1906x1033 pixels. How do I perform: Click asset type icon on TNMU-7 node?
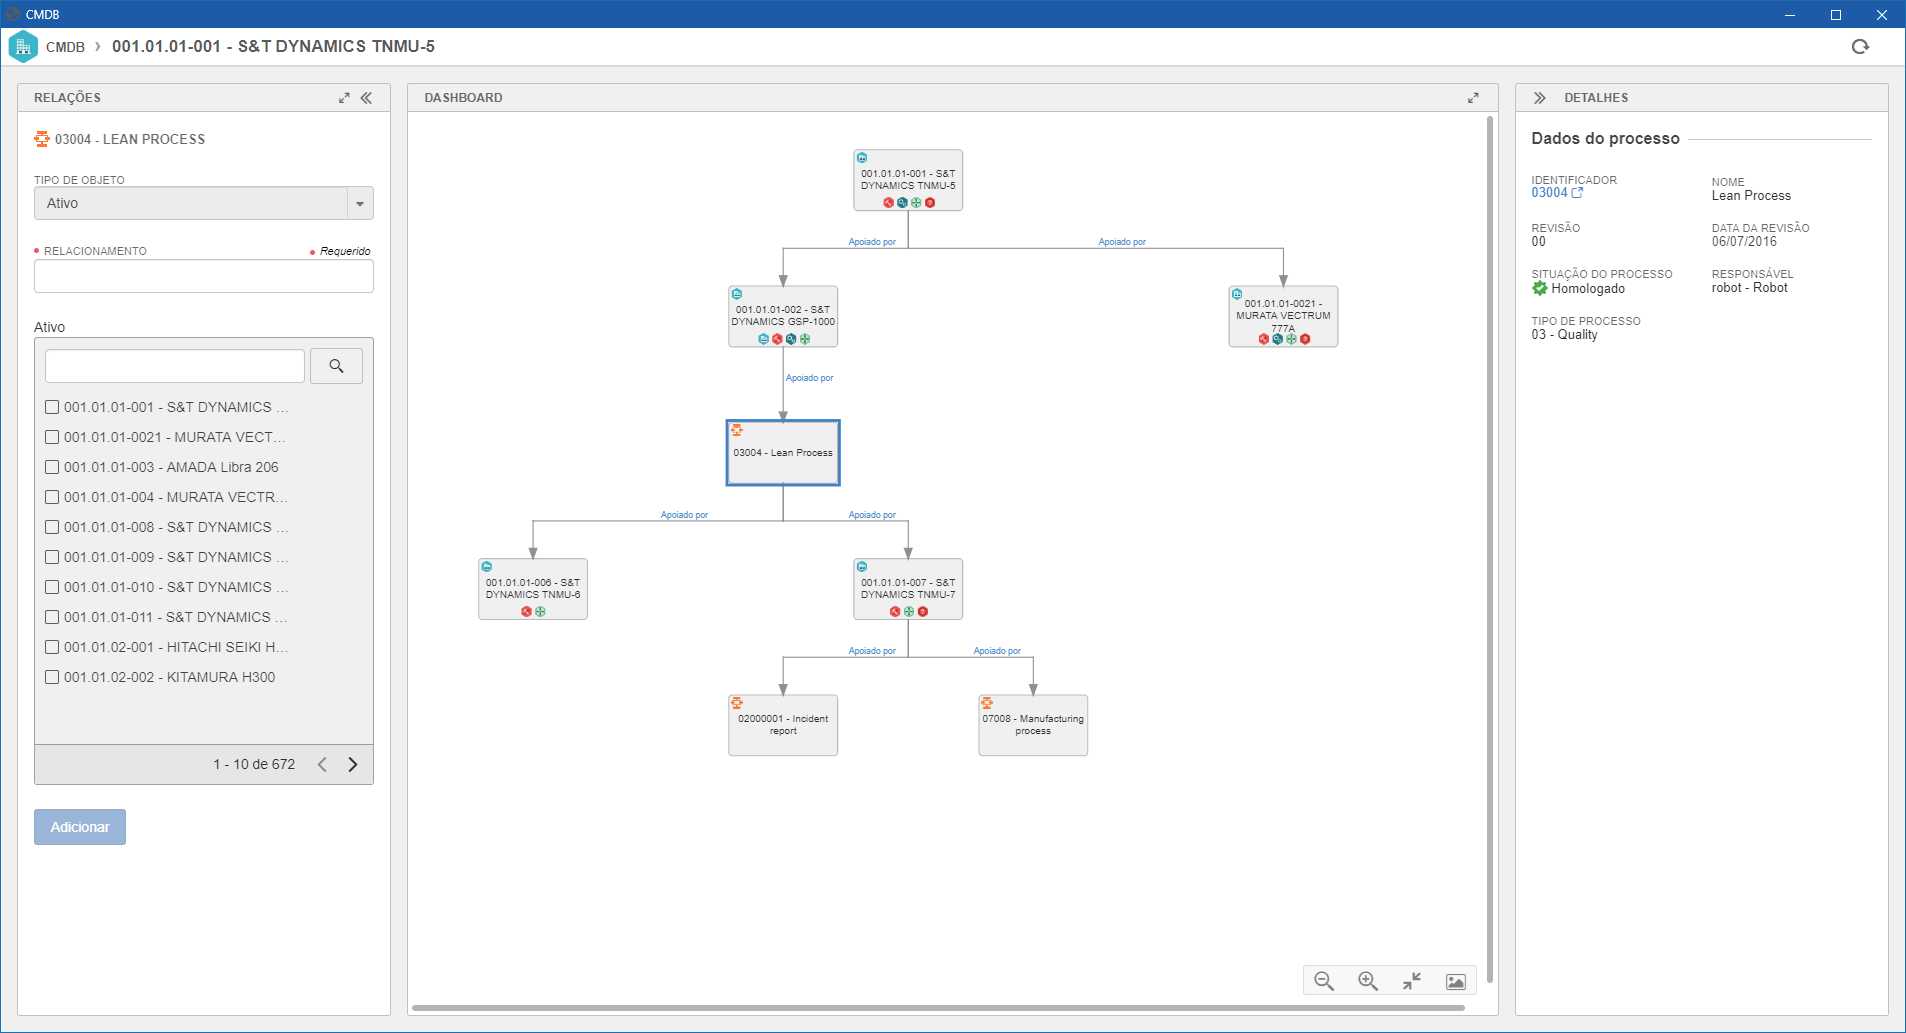coord(862,567)
